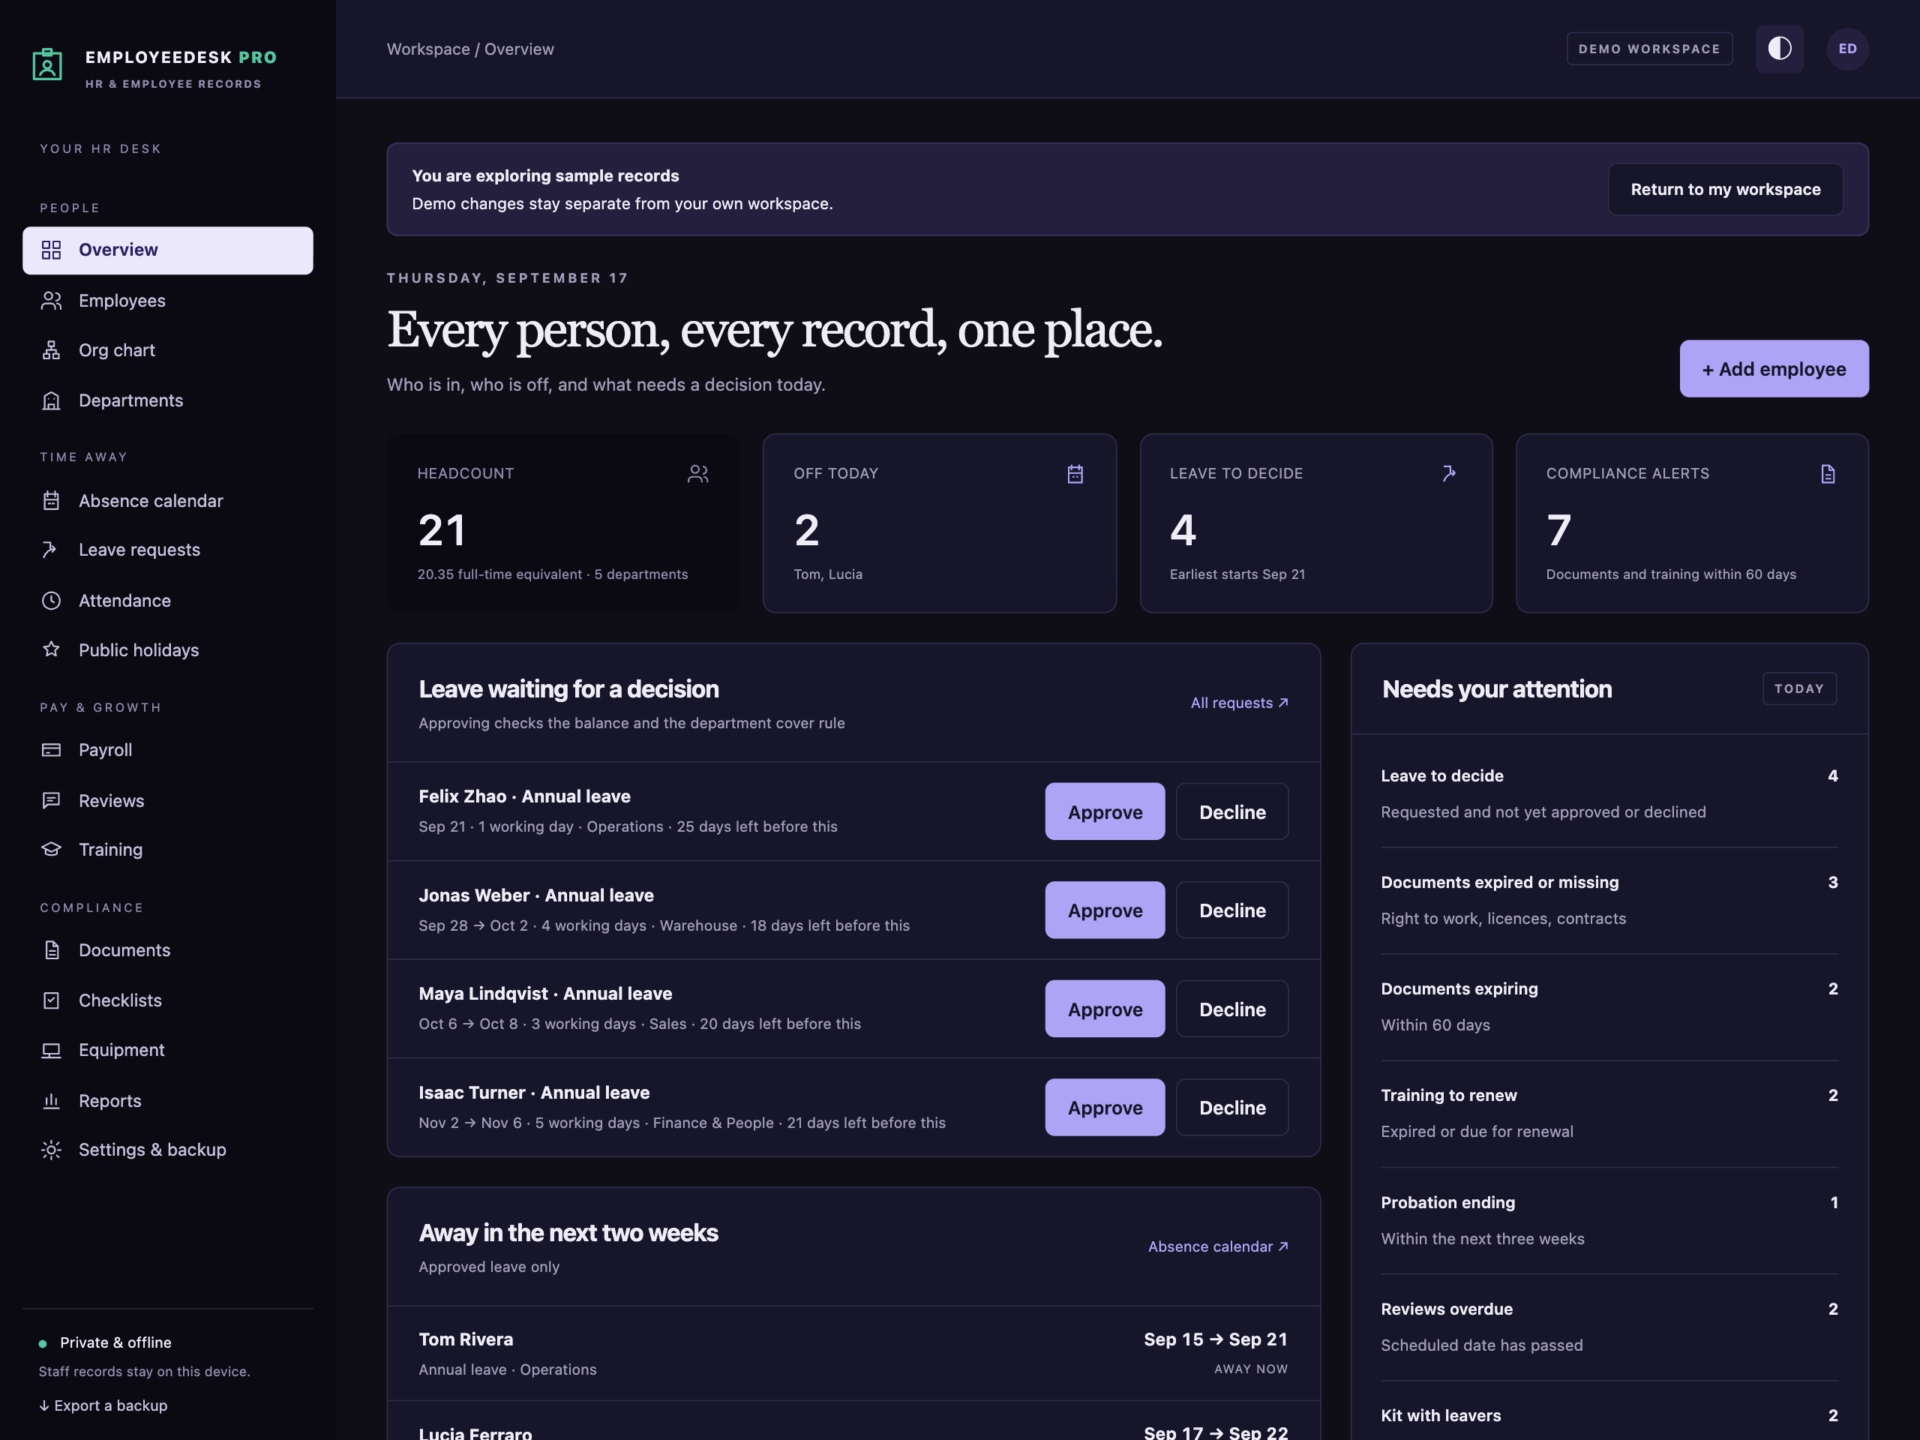1920x1440 pixels.
Task: Click the Overview grid icon in sidebar
Action: point(51,250)
